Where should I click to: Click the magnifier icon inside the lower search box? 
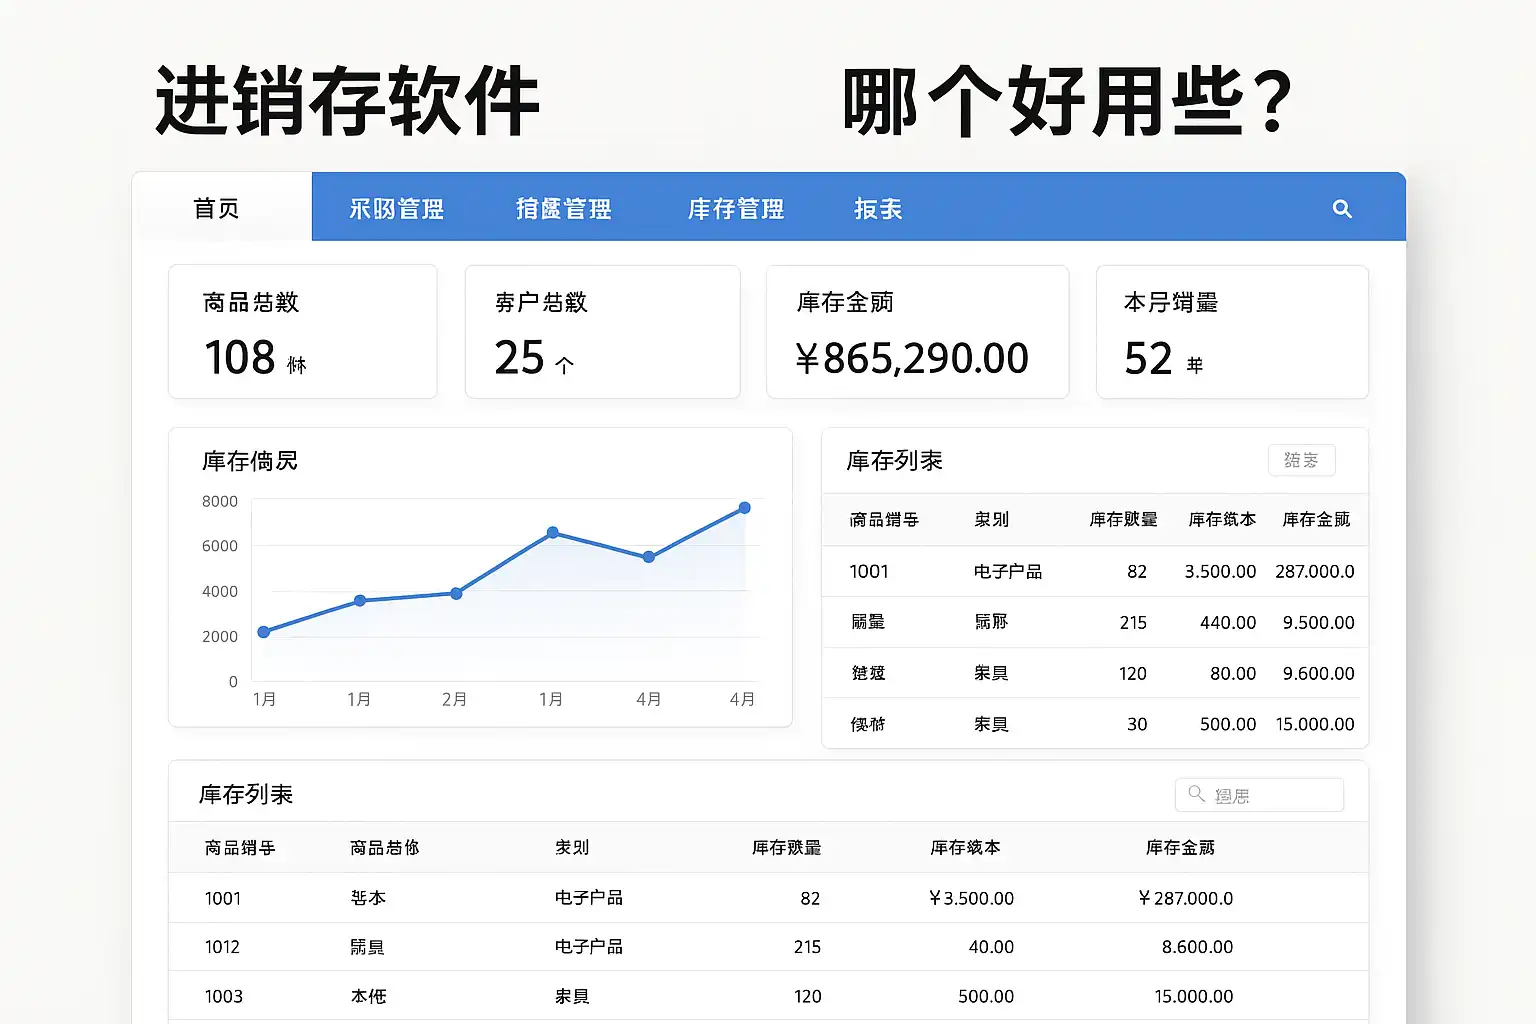click(1196, 794)
